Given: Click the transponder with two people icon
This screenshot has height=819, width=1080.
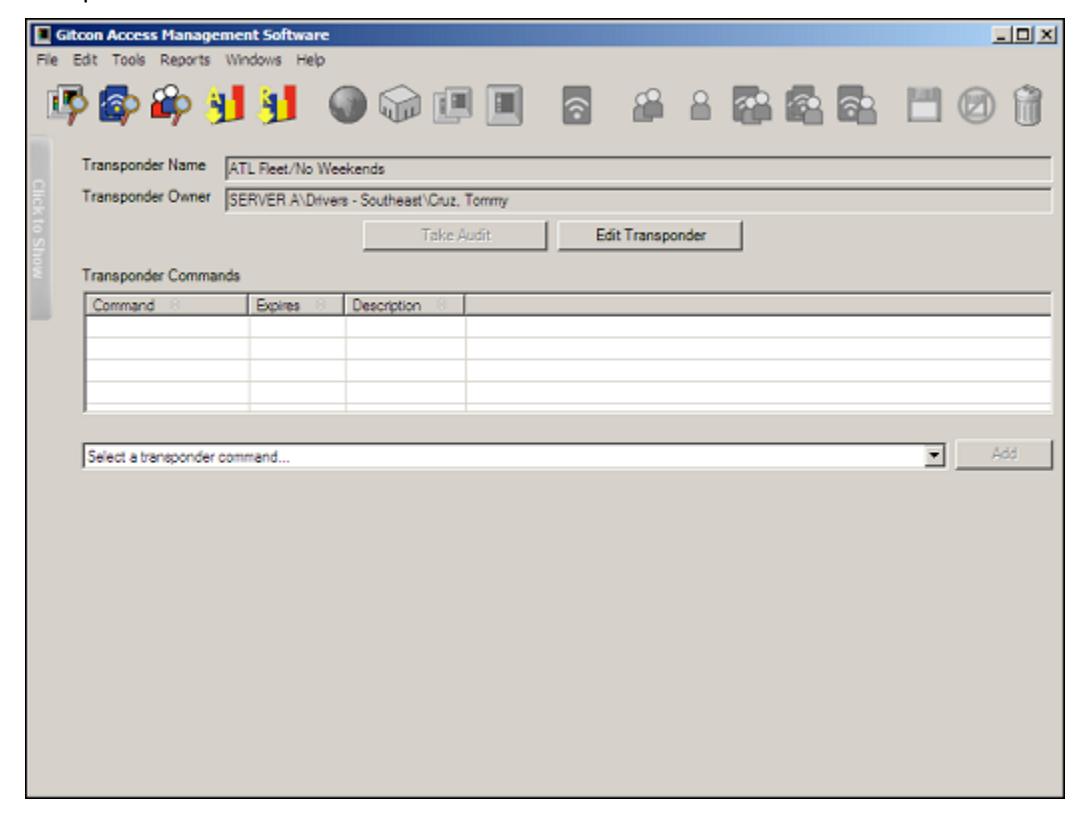Looking at the screenshot, I should click(856, 105).
